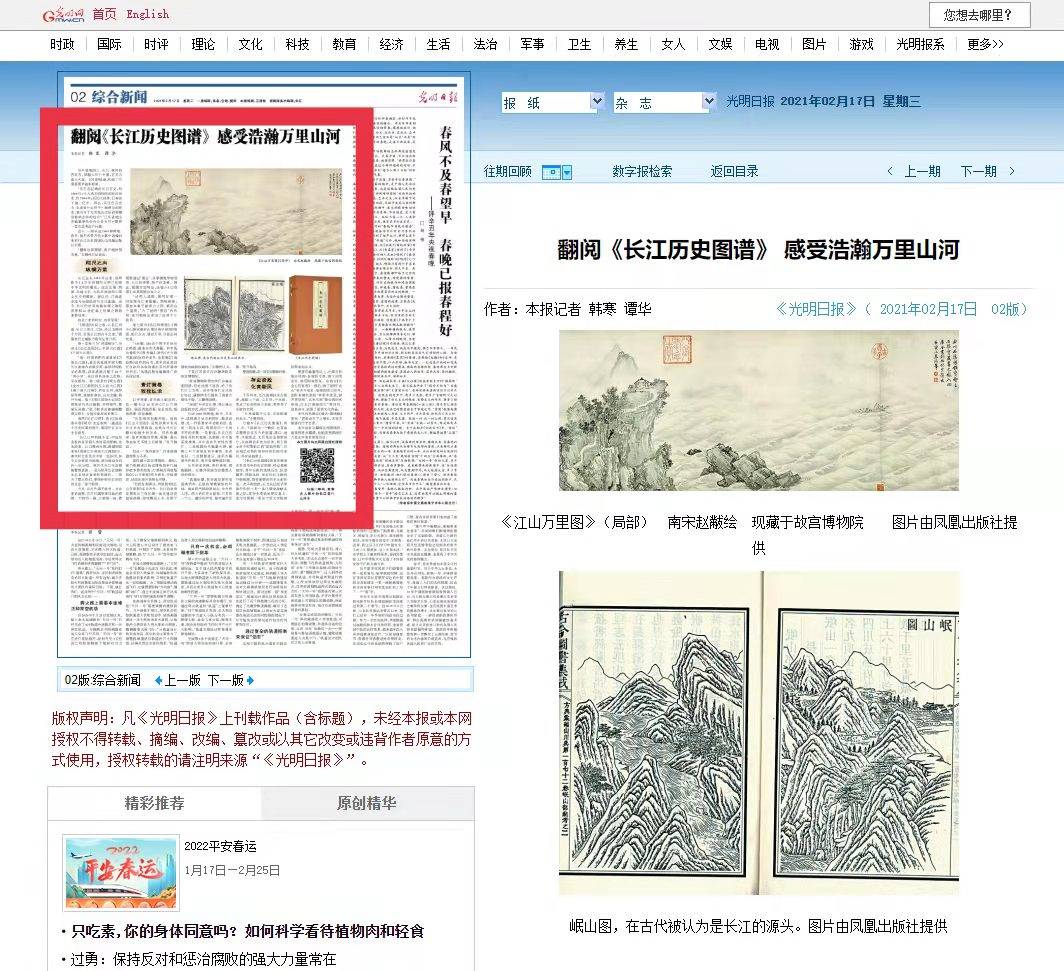
Task: Open the 报纸 dropdown selector
Action: (552, 102)
